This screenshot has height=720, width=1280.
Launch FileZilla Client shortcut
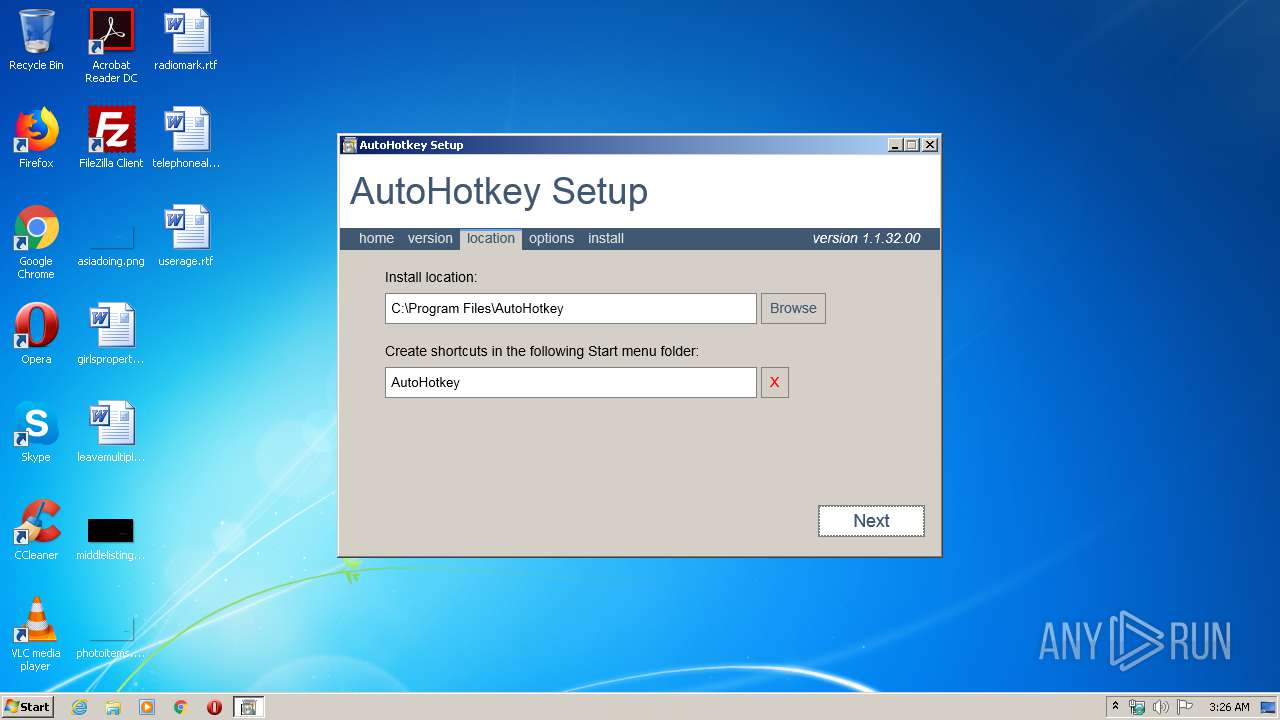111,138
